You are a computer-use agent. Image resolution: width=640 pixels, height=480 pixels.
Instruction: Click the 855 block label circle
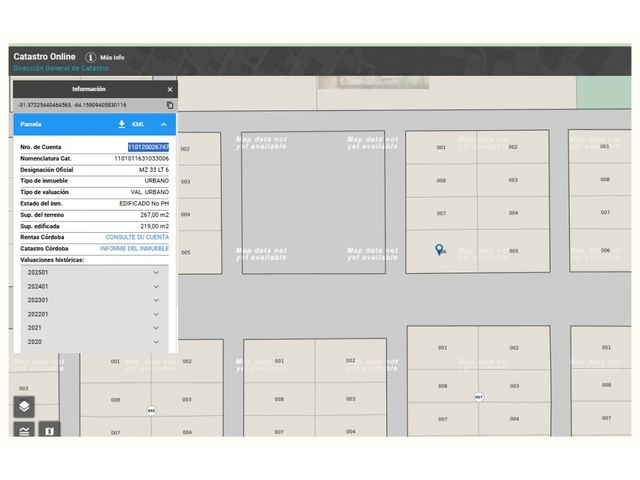click(151, 411)
